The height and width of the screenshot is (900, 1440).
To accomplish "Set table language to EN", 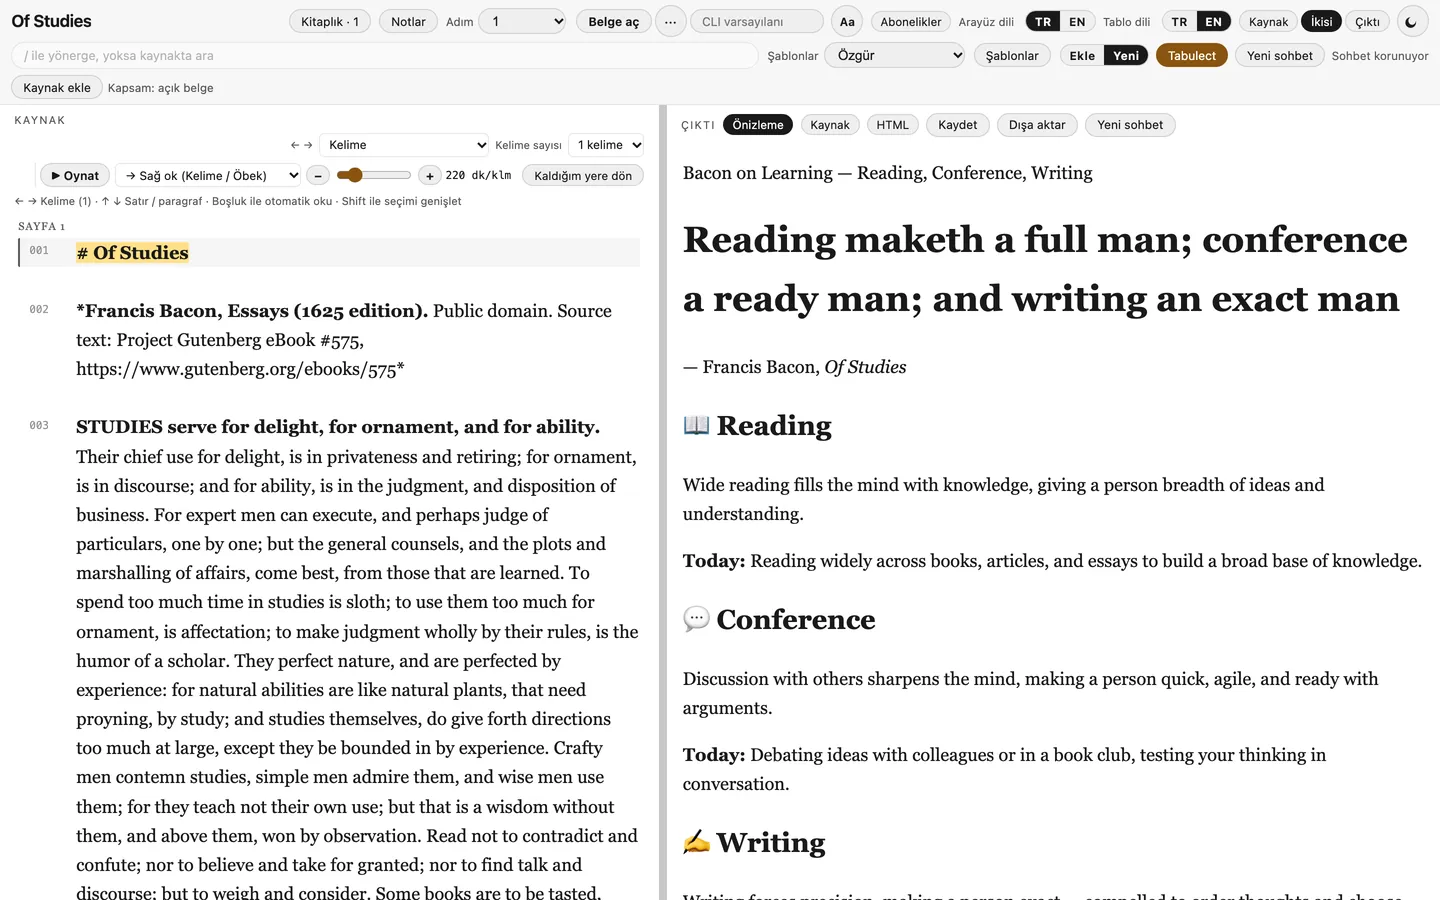I will (x=1213, y=21).
